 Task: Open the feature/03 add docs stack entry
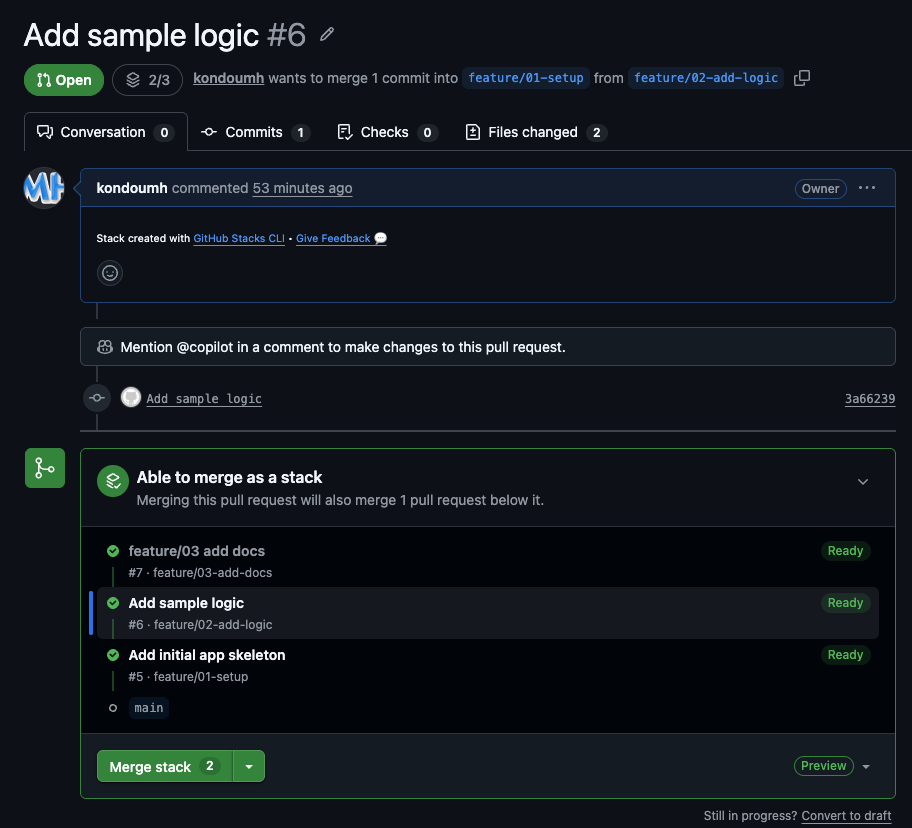pyautogui.click(x=197, y=551)
